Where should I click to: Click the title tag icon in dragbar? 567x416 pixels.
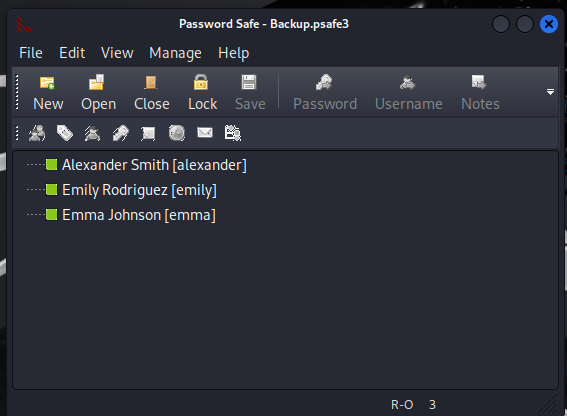tap(65, 133)
